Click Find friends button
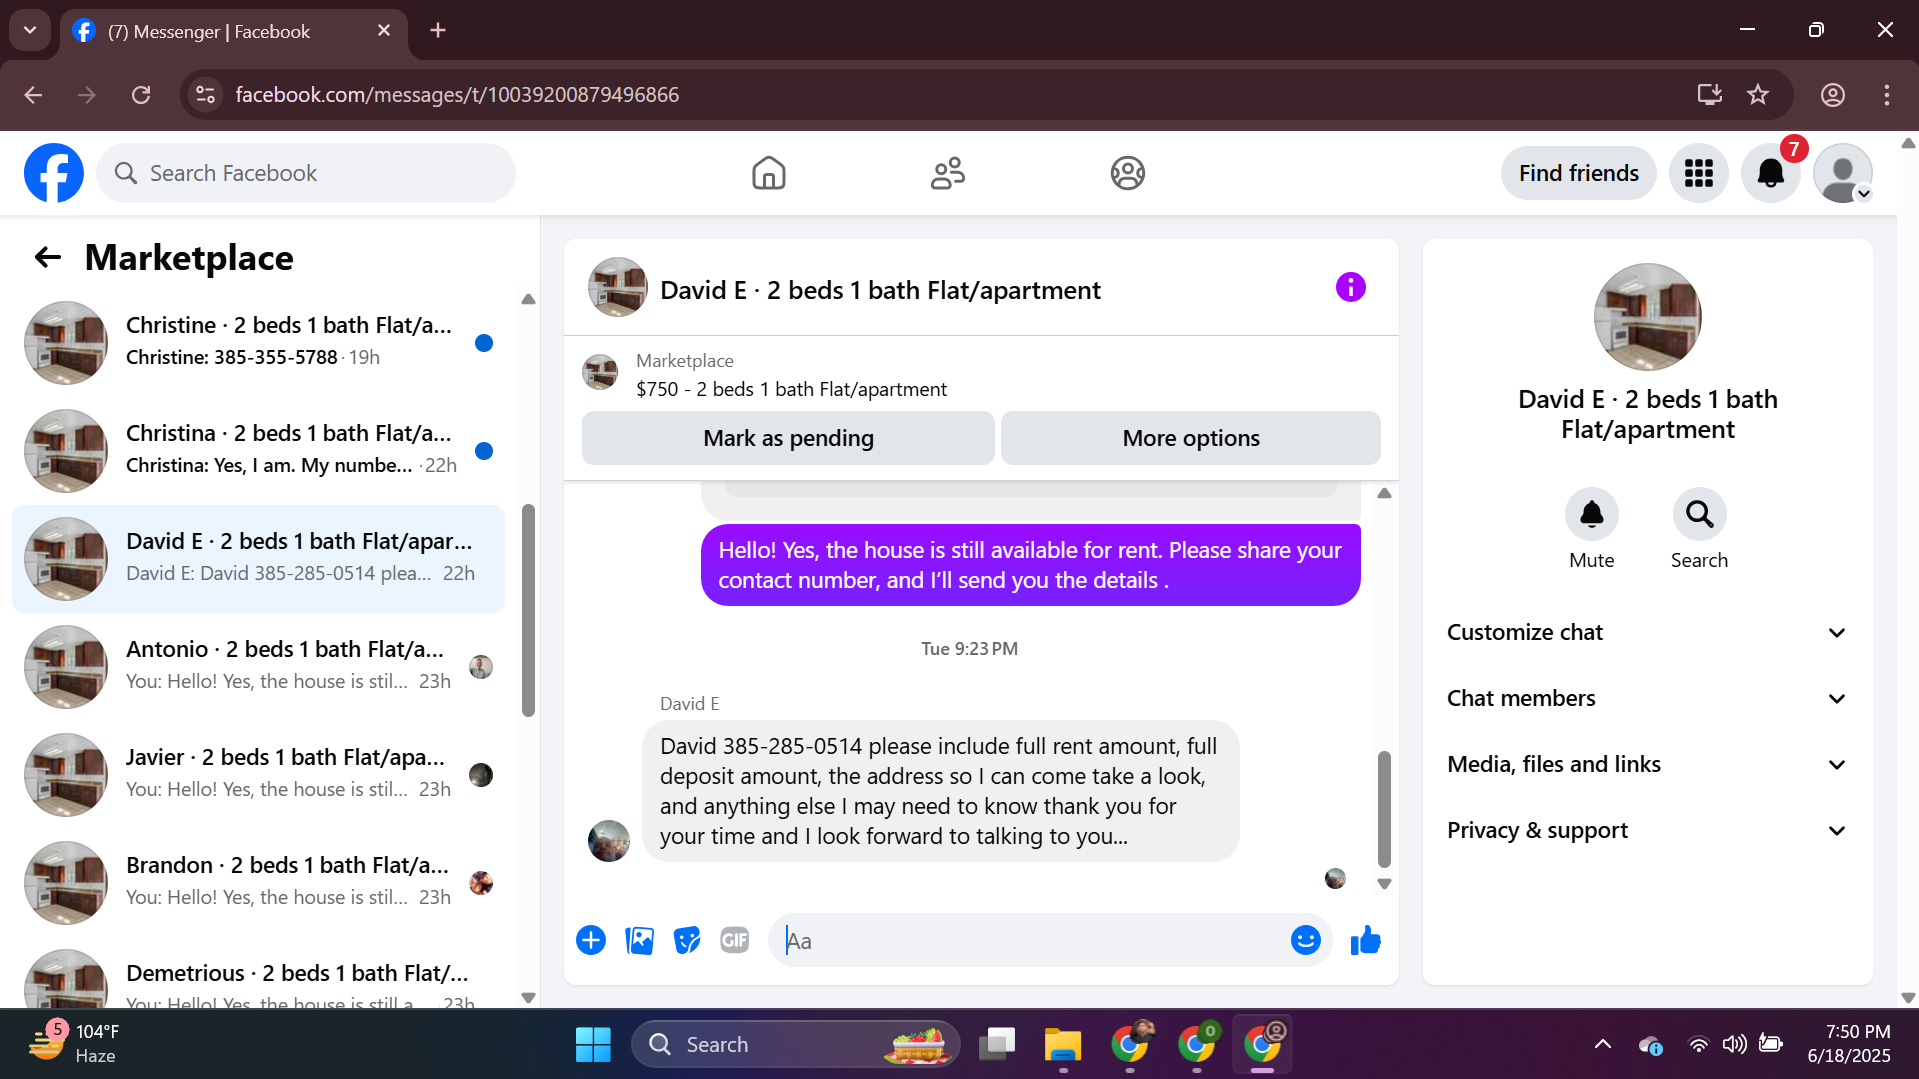This screenshot has height=1079, width=1919. 1578,173
